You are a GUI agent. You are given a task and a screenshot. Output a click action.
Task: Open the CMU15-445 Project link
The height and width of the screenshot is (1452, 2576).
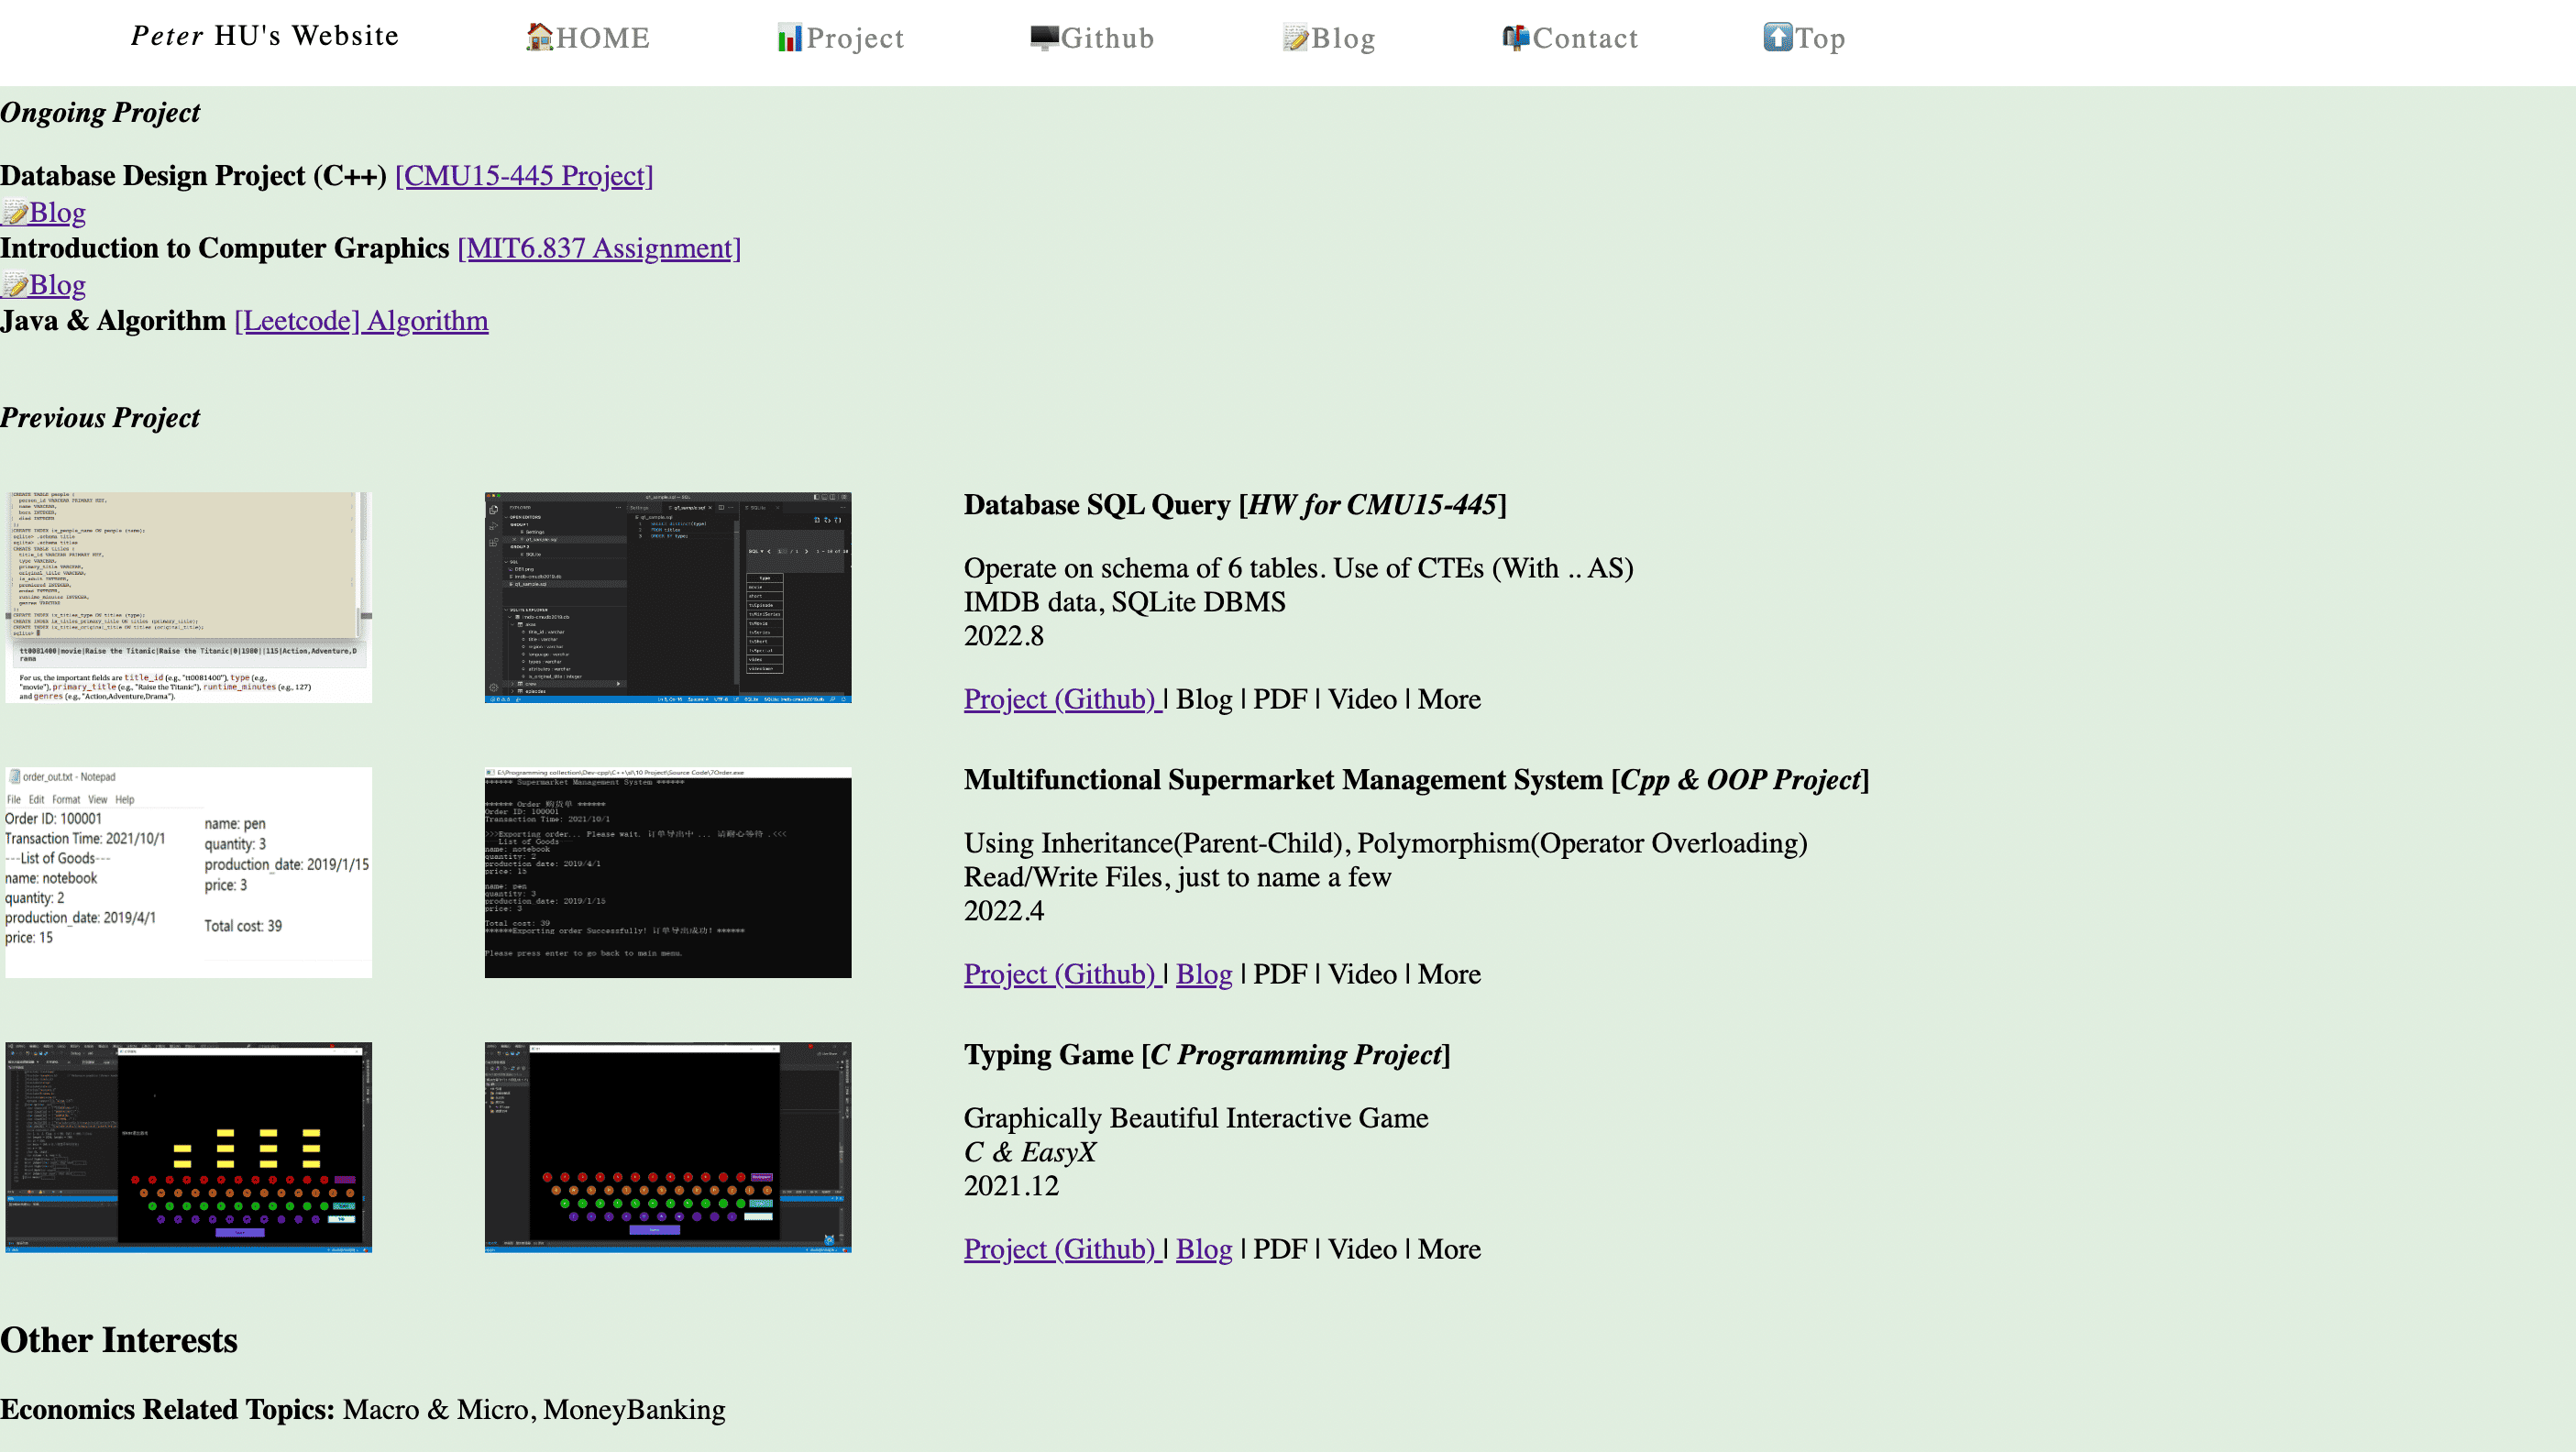[x=523, y=176]
